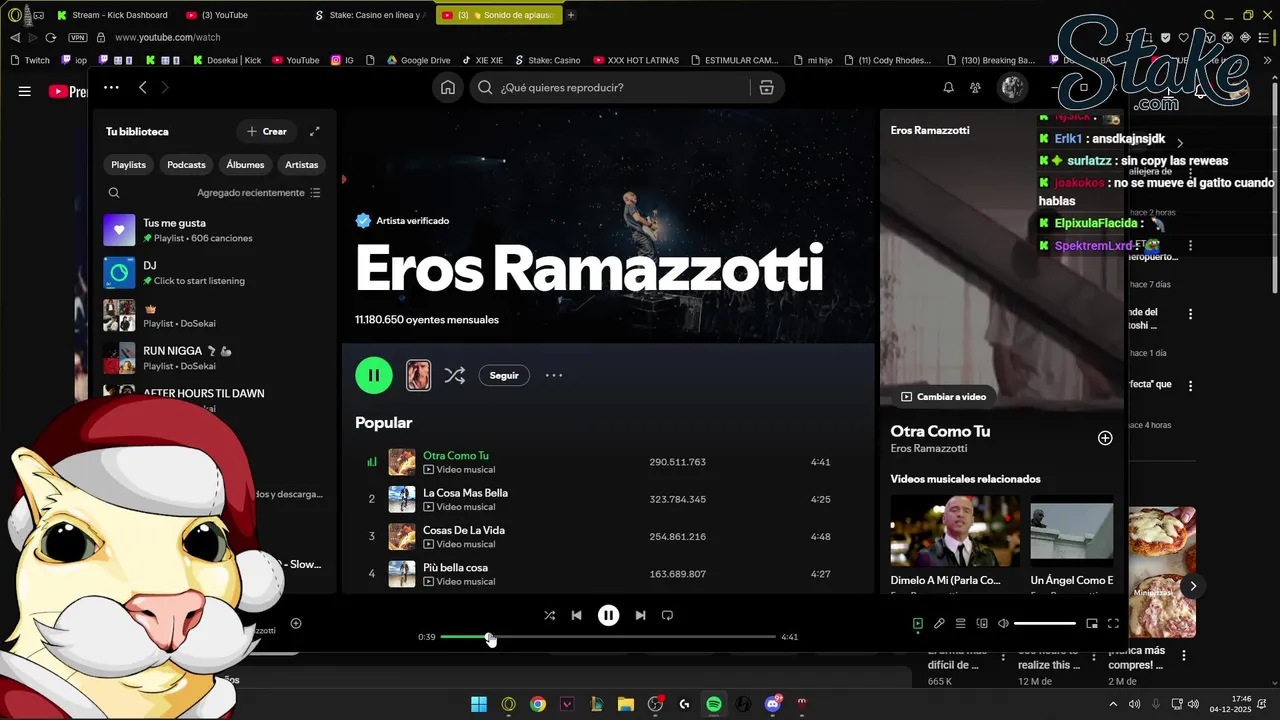This screenshot has height=720, width=1280.
Task: Open Spotify from the Windows taskbar
Action: click(714, 704)
